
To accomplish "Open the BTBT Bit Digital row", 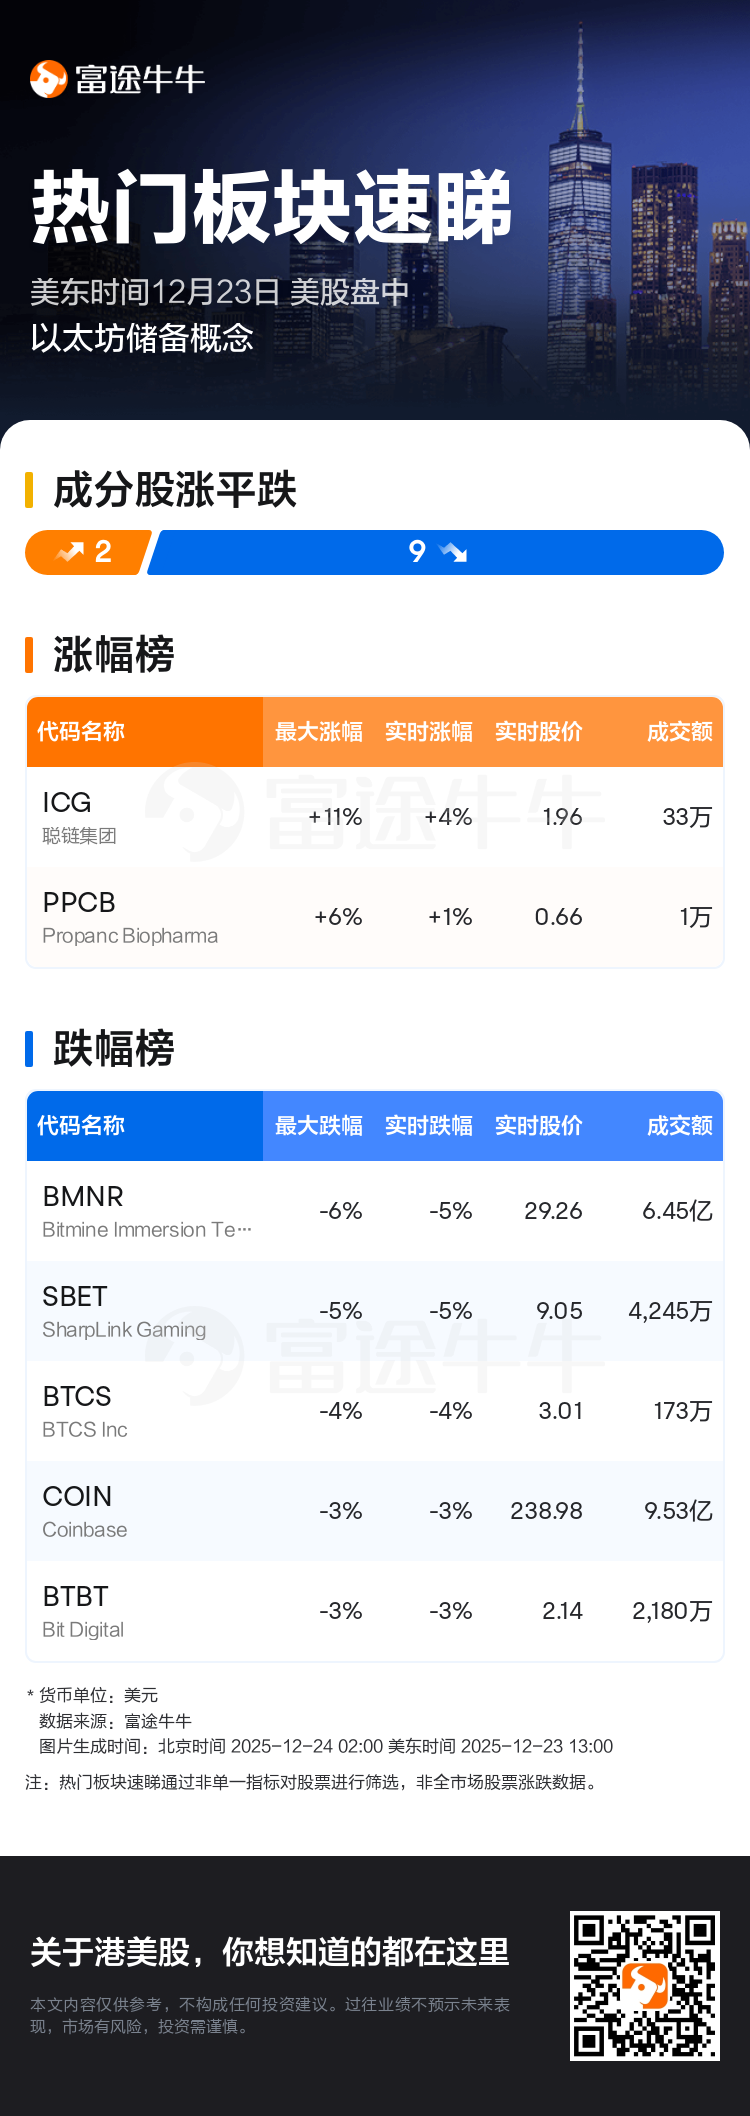I will point(375,1611).
